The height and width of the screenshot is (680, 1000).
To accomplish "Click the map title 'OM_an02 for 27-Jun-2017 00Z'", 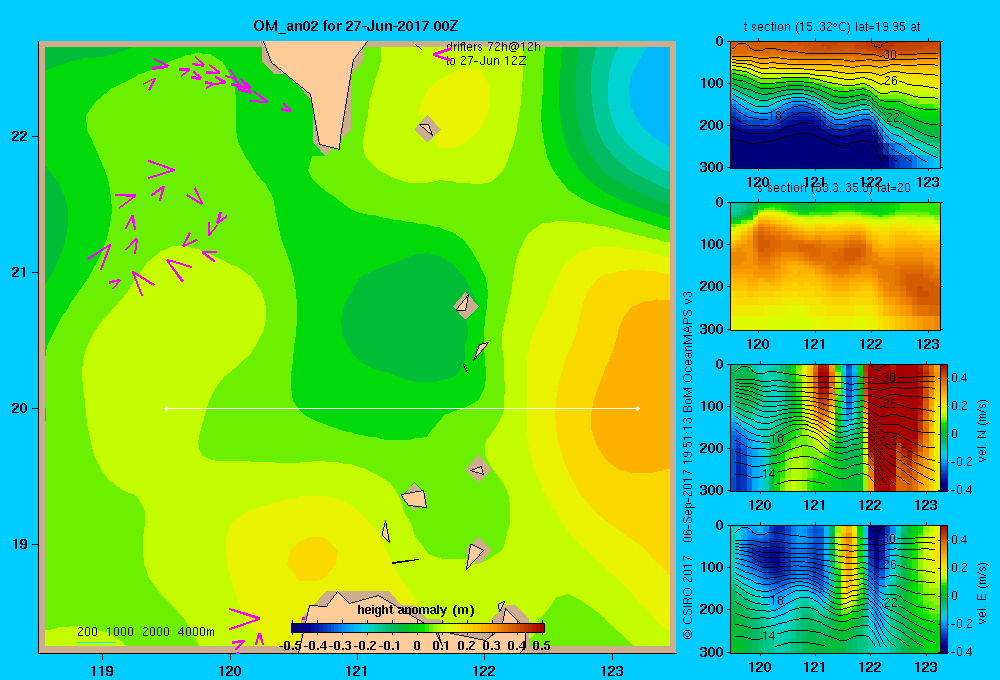I will coord(355,26).
